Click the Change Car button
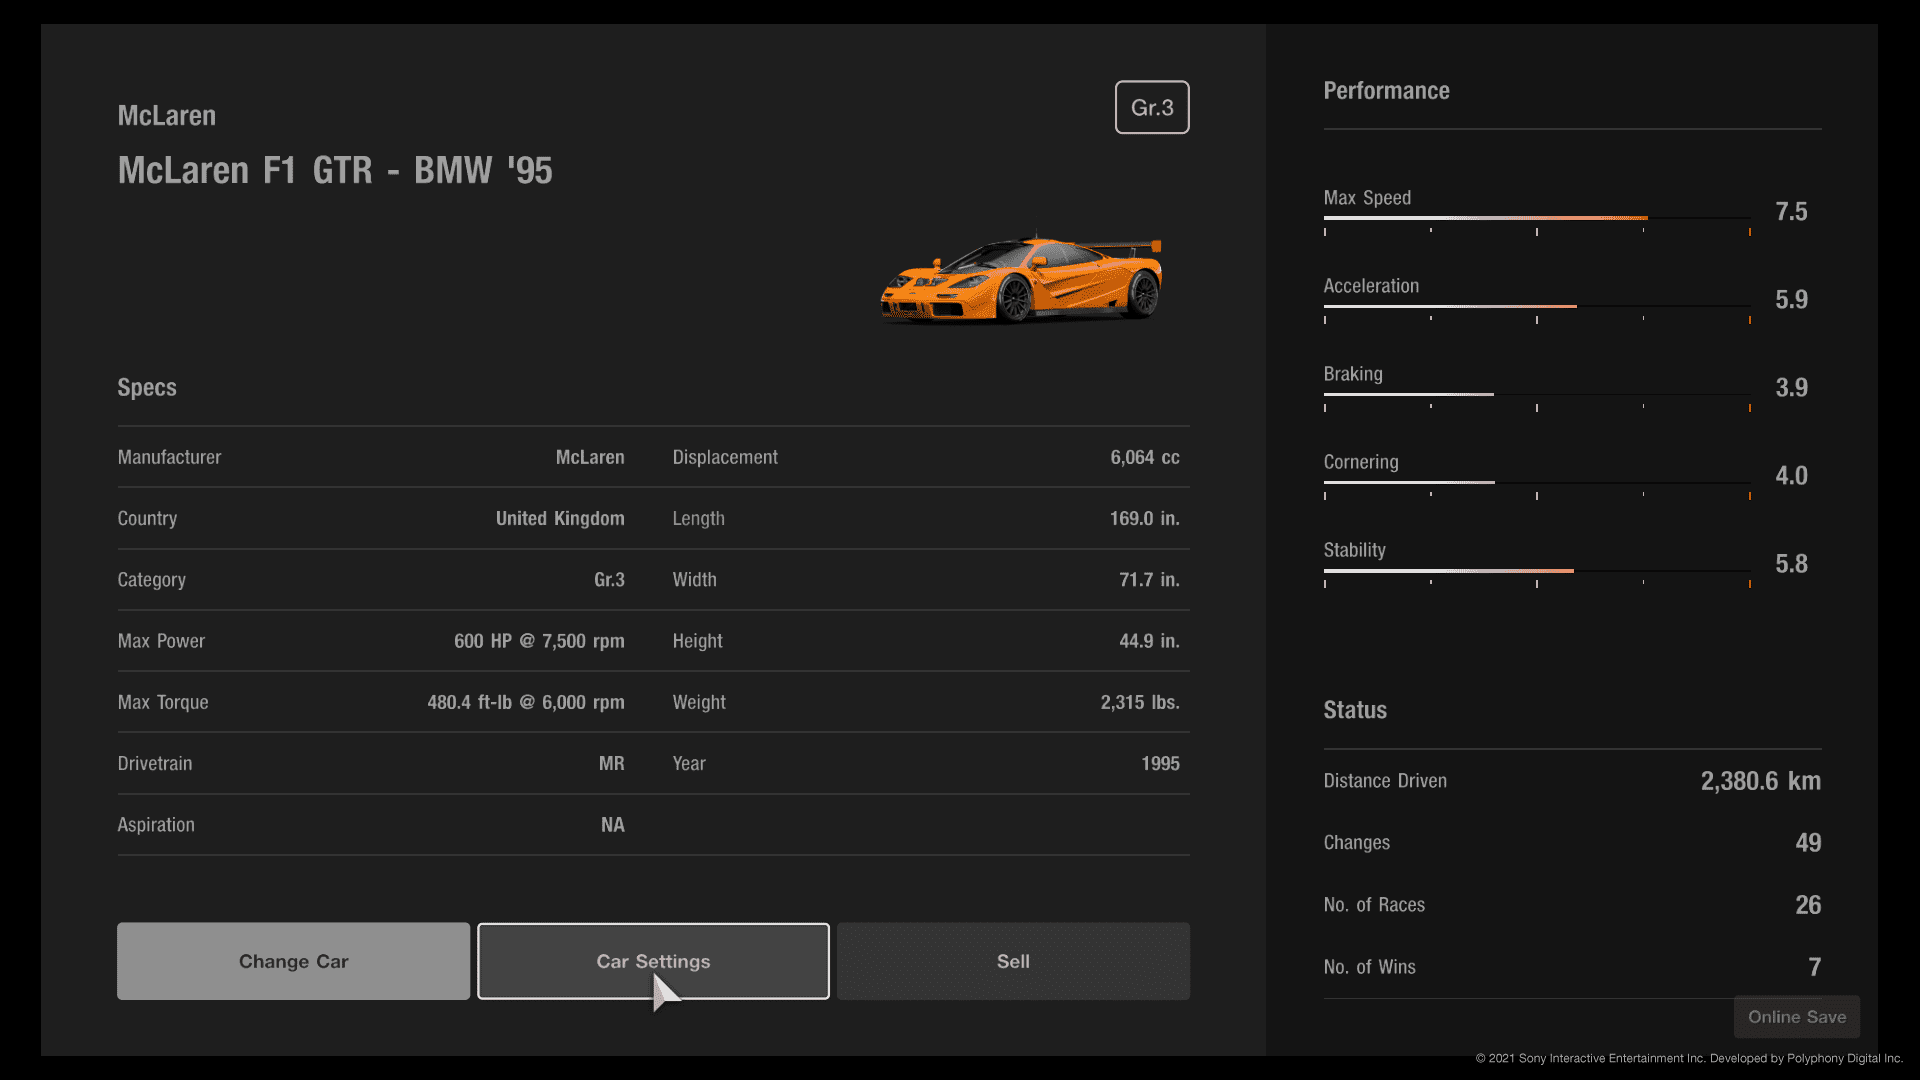Viewport: 1920px width, 1080px height. [x=293, y=961]
